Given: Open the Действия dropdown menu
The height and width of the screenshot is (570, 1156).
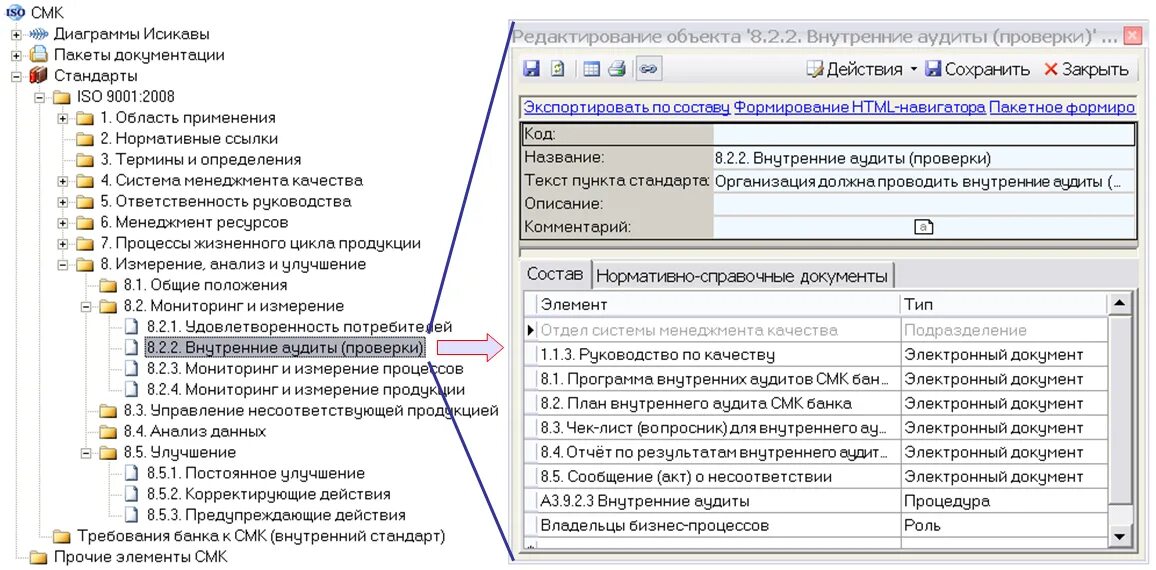Looking at the screenshot, I should [x=861, y=69].
